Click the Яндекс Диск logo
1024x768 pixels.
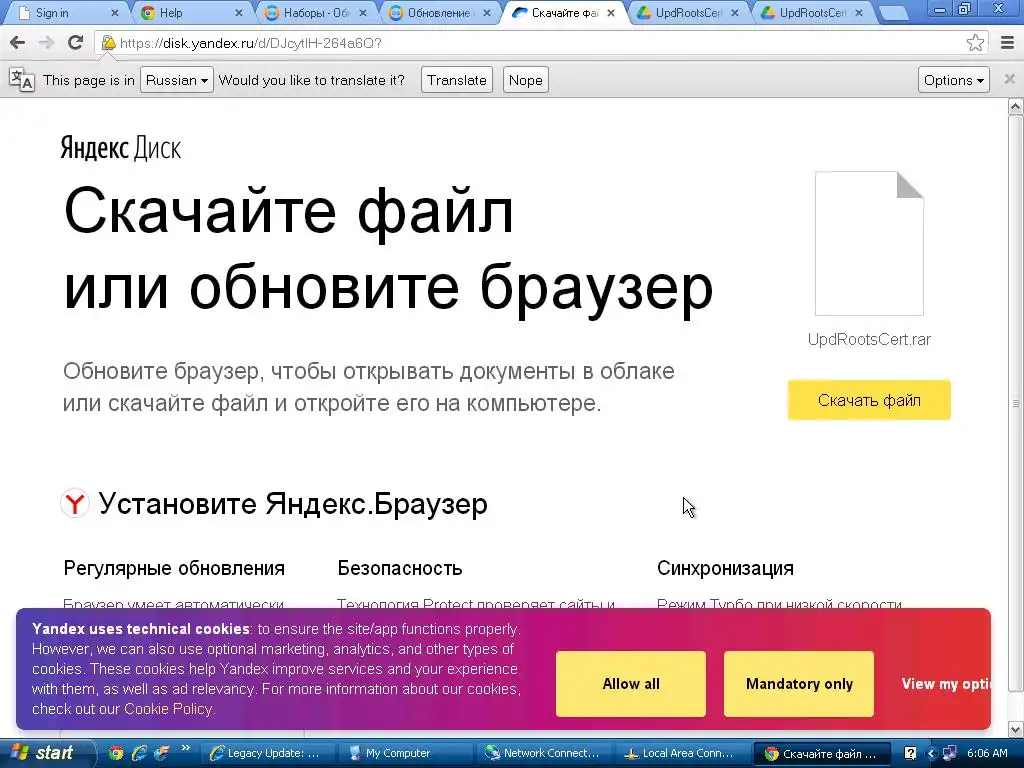click(x=121, y=148)
